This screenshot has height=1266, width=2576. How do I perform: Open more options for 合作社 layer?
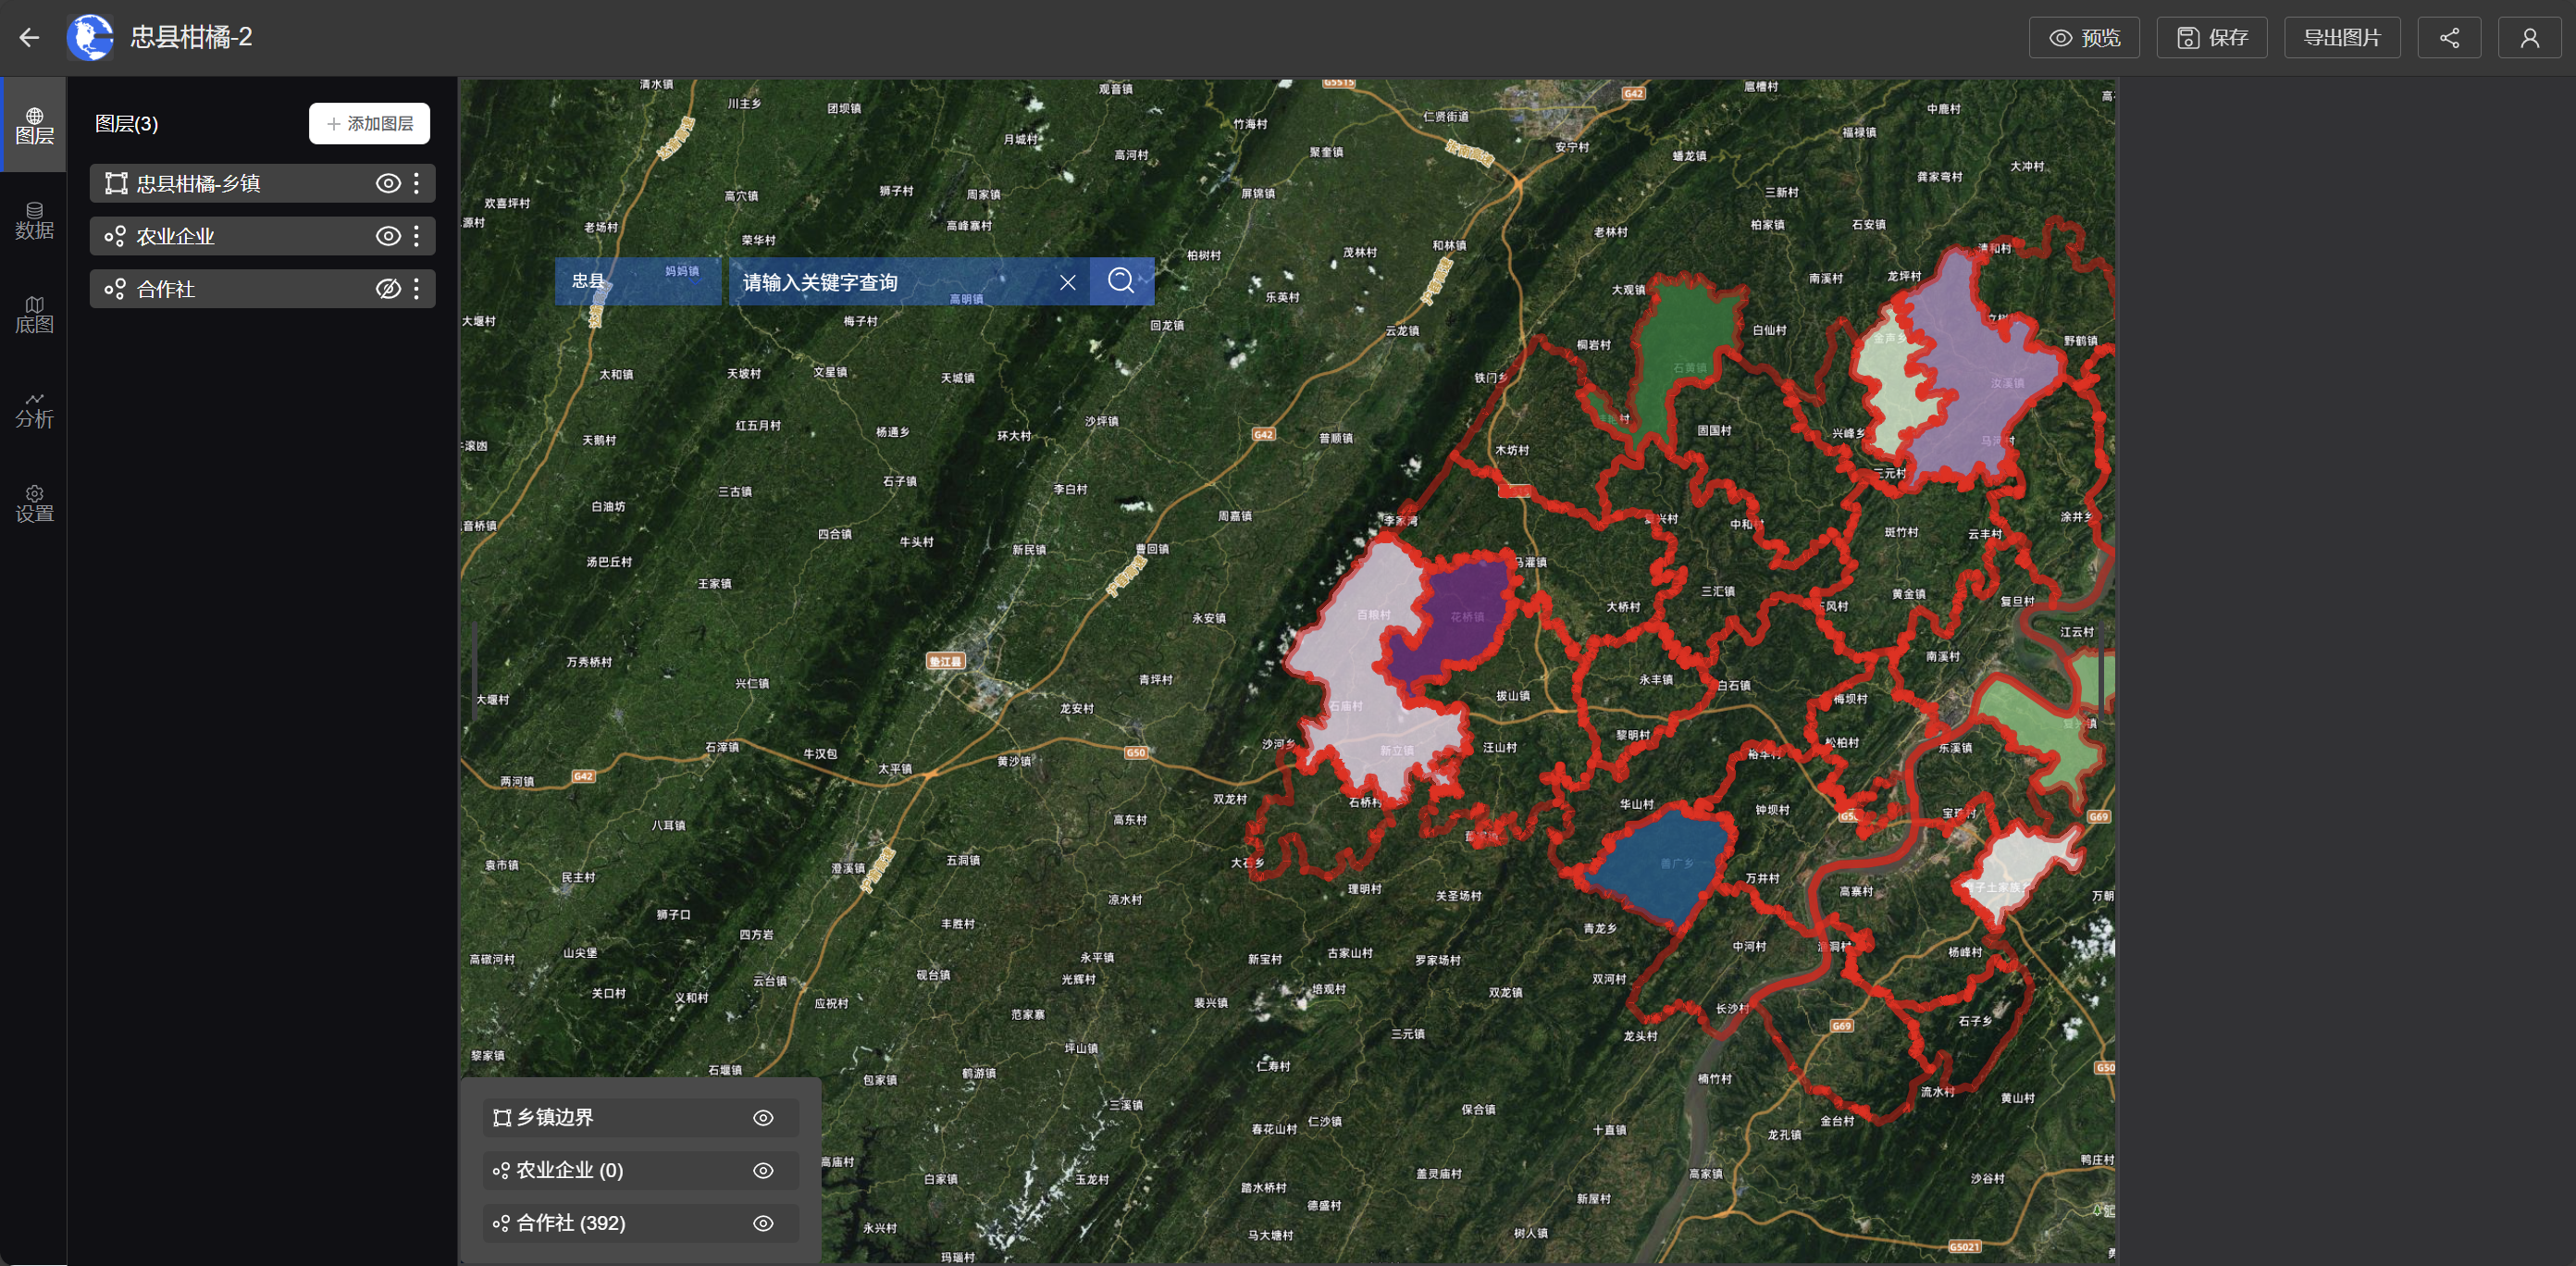click(x=417, y=289)
